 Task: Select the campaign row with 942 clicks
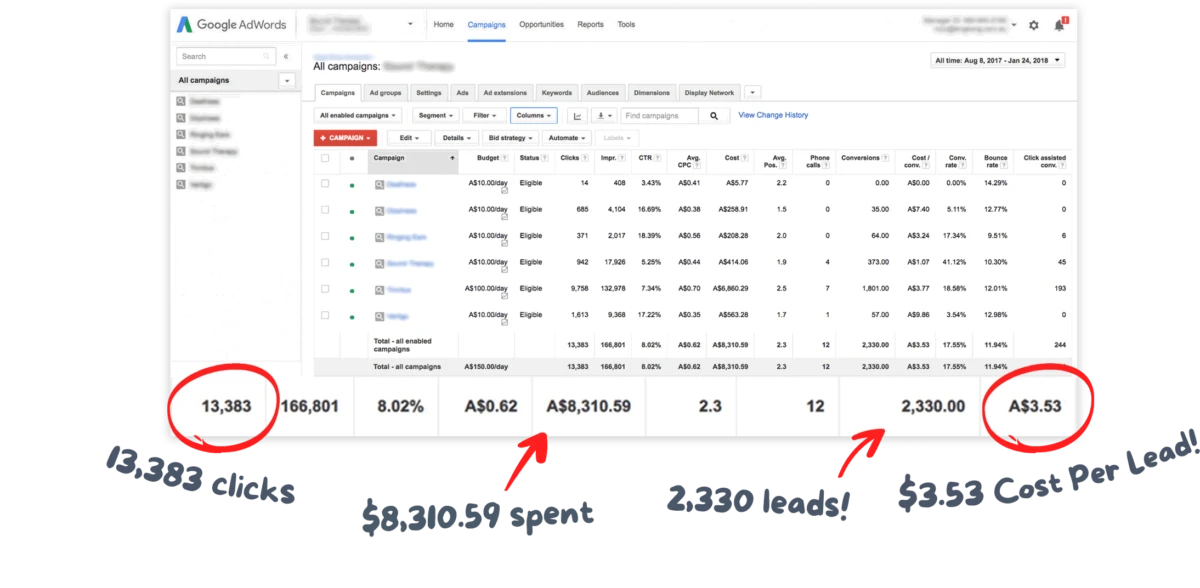[325, 262]
